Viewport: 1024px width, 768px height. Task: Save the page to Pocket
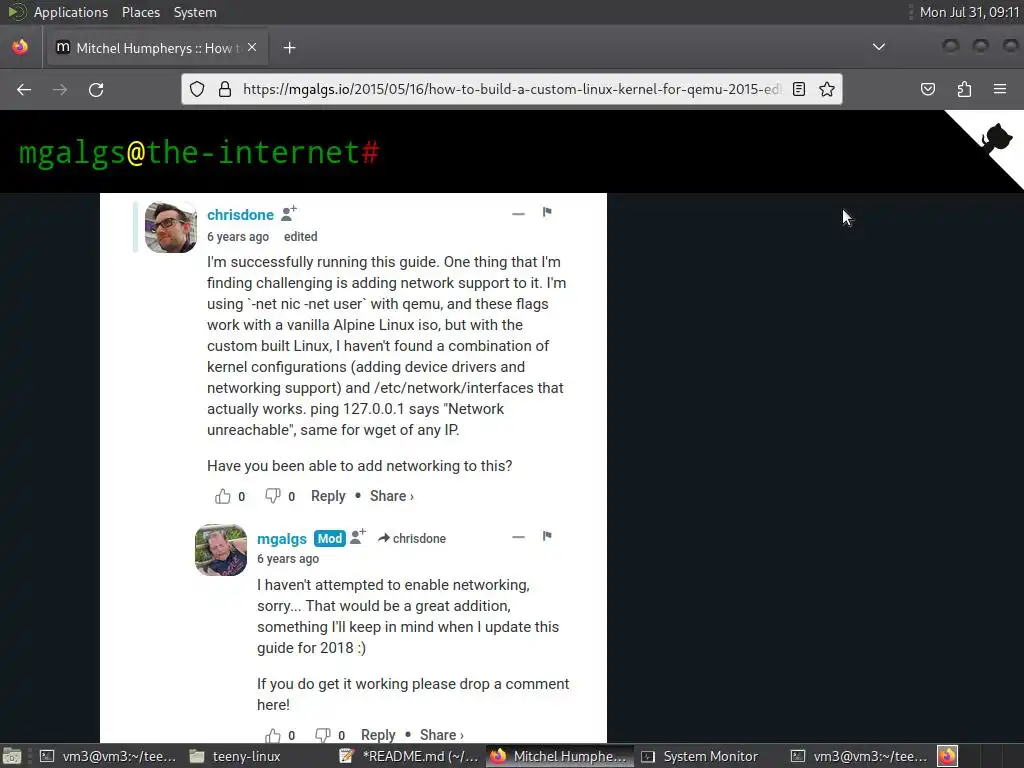pyautogui.click(x=928, y=89)
